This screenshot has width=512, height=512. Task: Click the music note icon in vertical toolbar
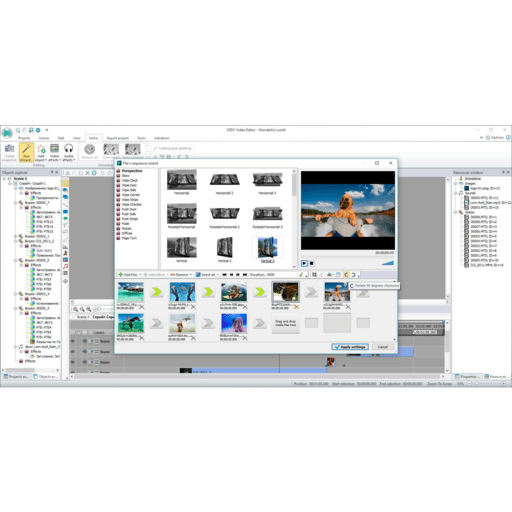tap(65, 266)
